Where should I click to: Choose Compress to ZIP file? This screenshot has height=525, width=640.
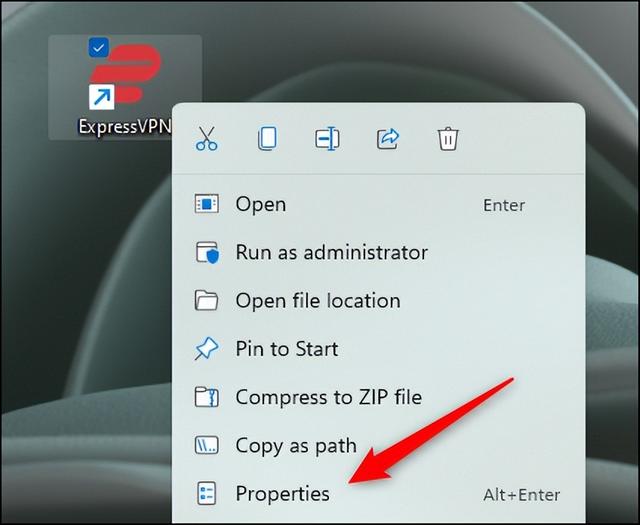(378, 397)
